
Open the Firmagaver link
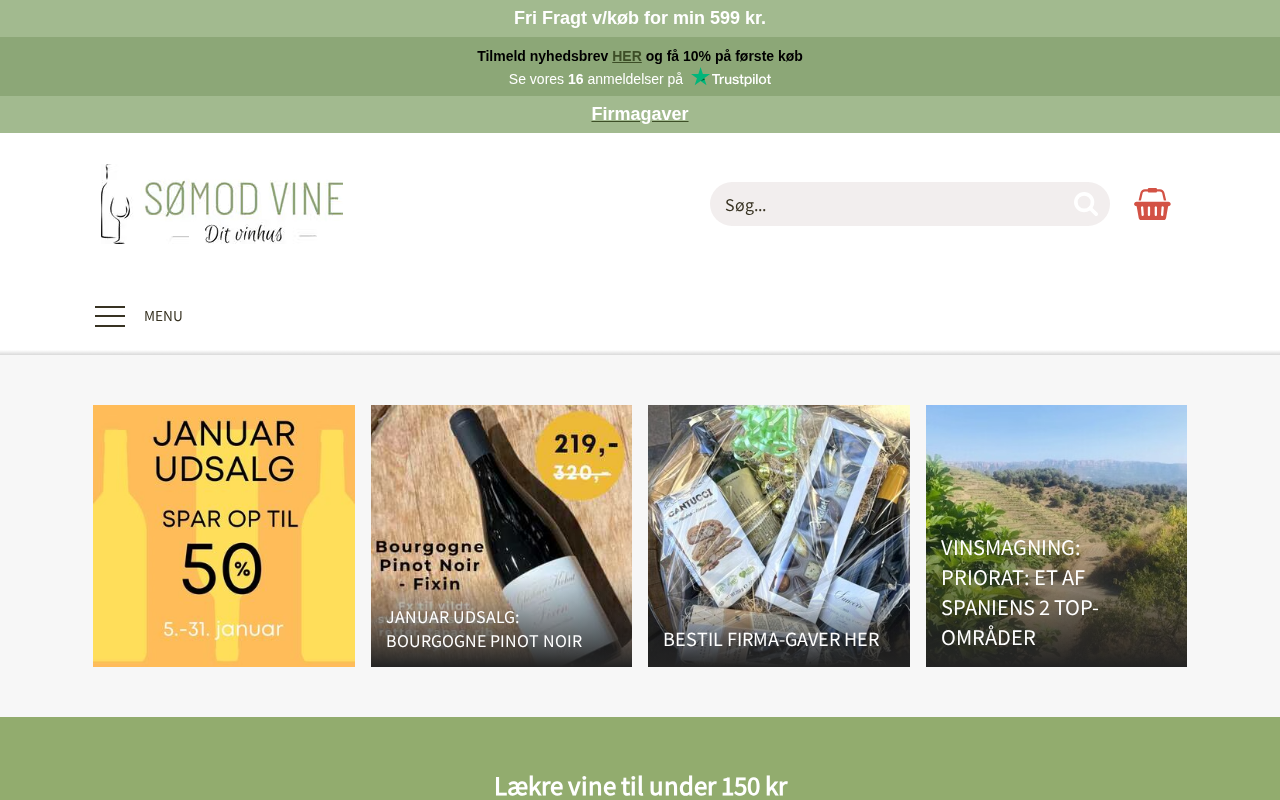(x=640, y=114)
